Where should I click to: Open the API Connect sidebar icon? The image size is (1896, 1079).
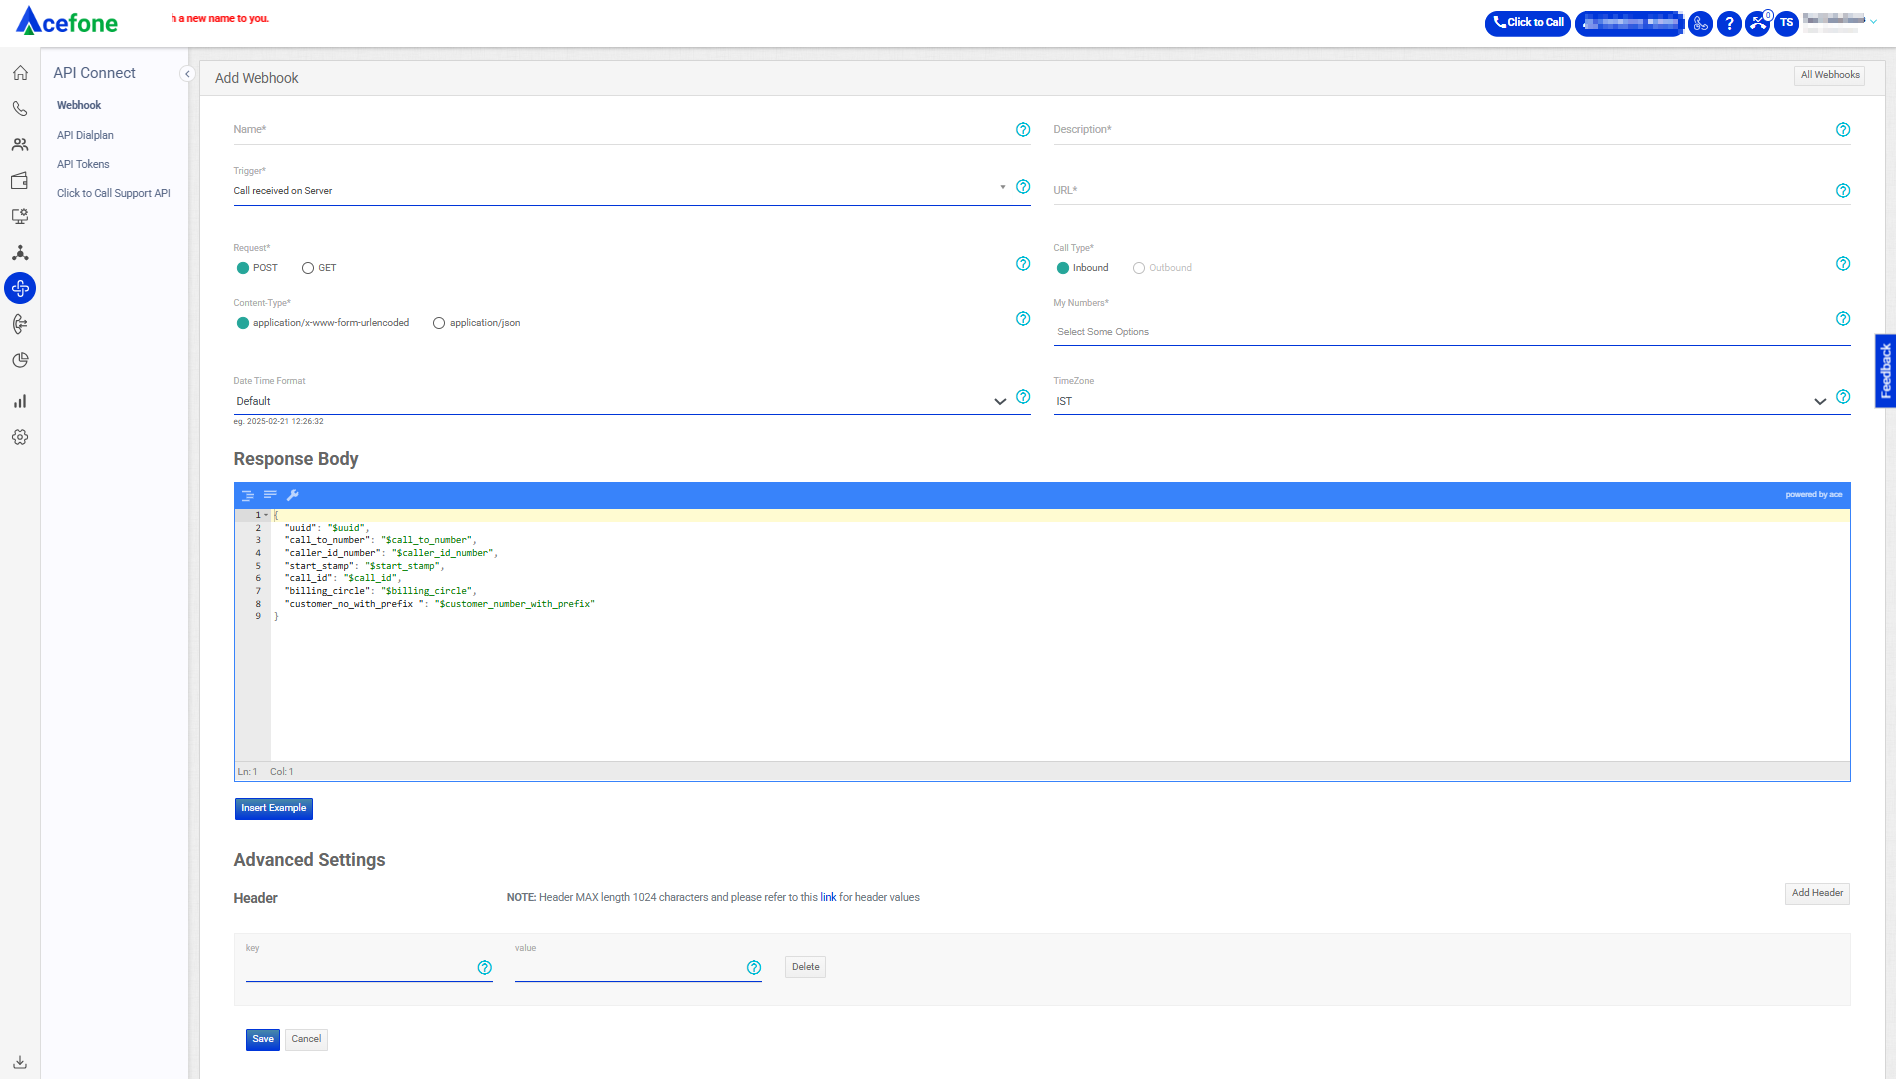click(x=20, y=288)
